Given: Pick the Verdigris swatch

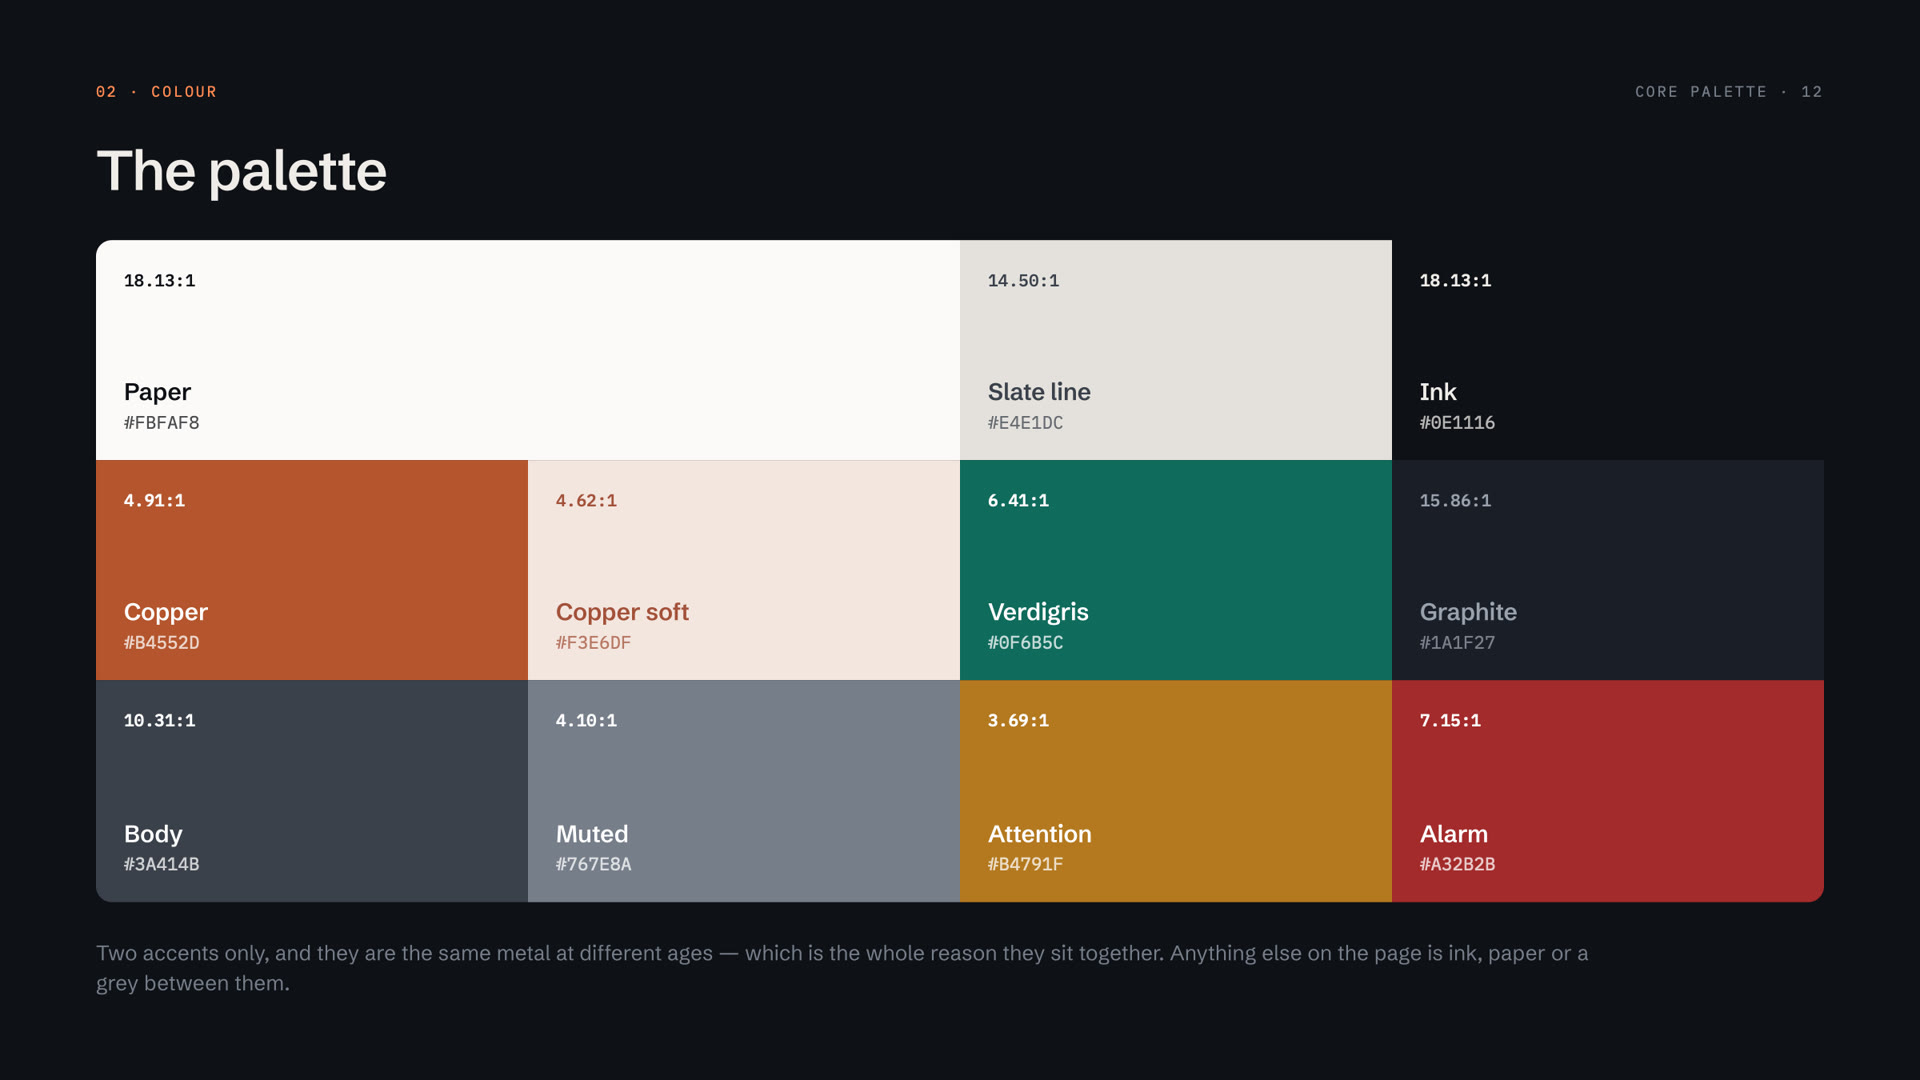Looking at the screenshot, I should pos(1176,570).
